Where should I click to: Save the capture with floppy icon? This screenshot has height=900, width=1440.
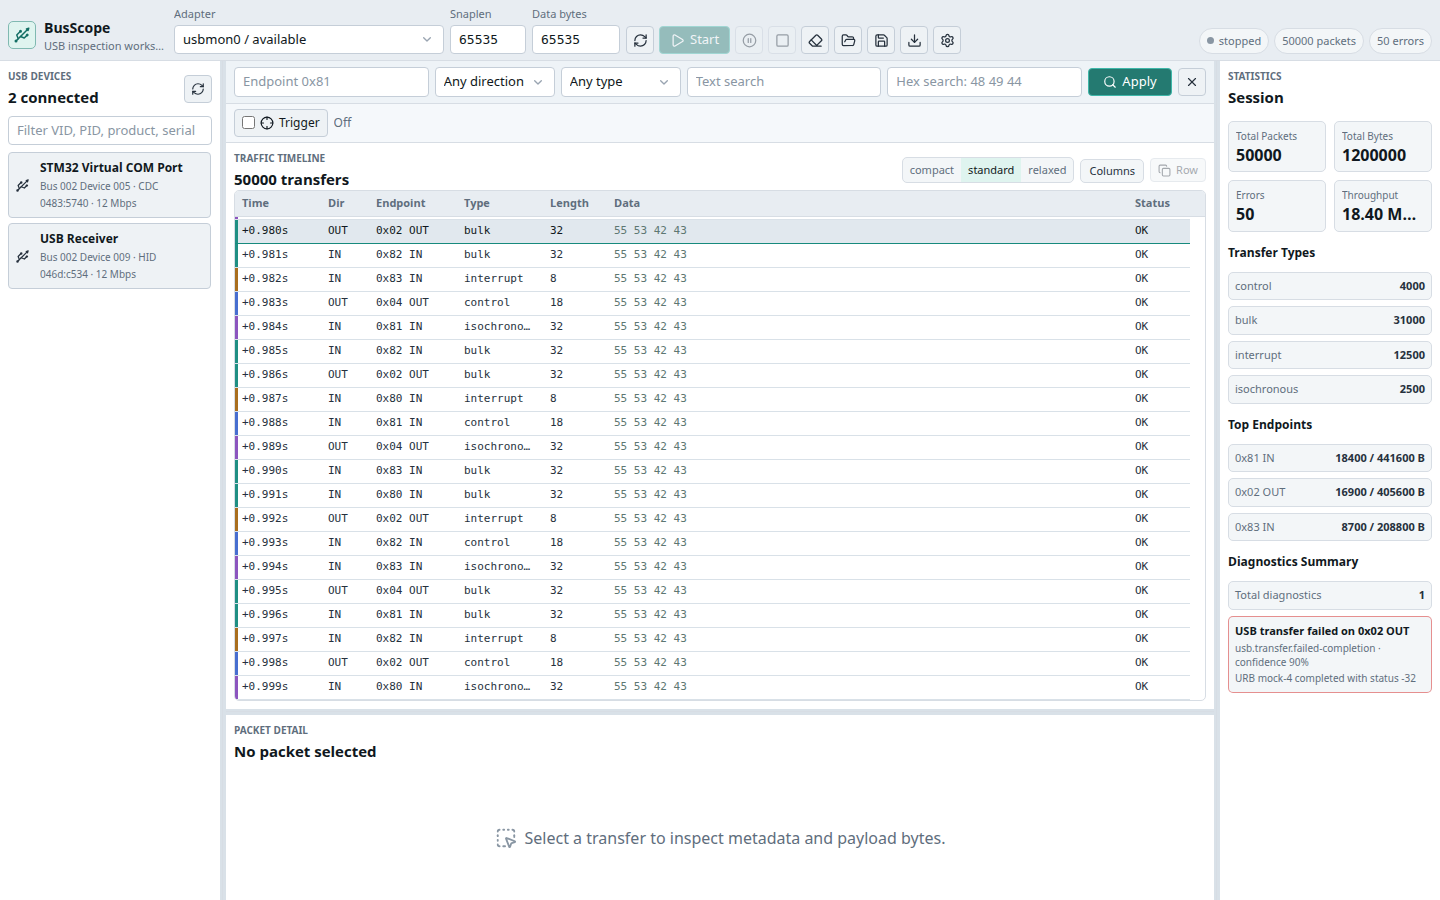pyautogui.click(x=881, y=40)
